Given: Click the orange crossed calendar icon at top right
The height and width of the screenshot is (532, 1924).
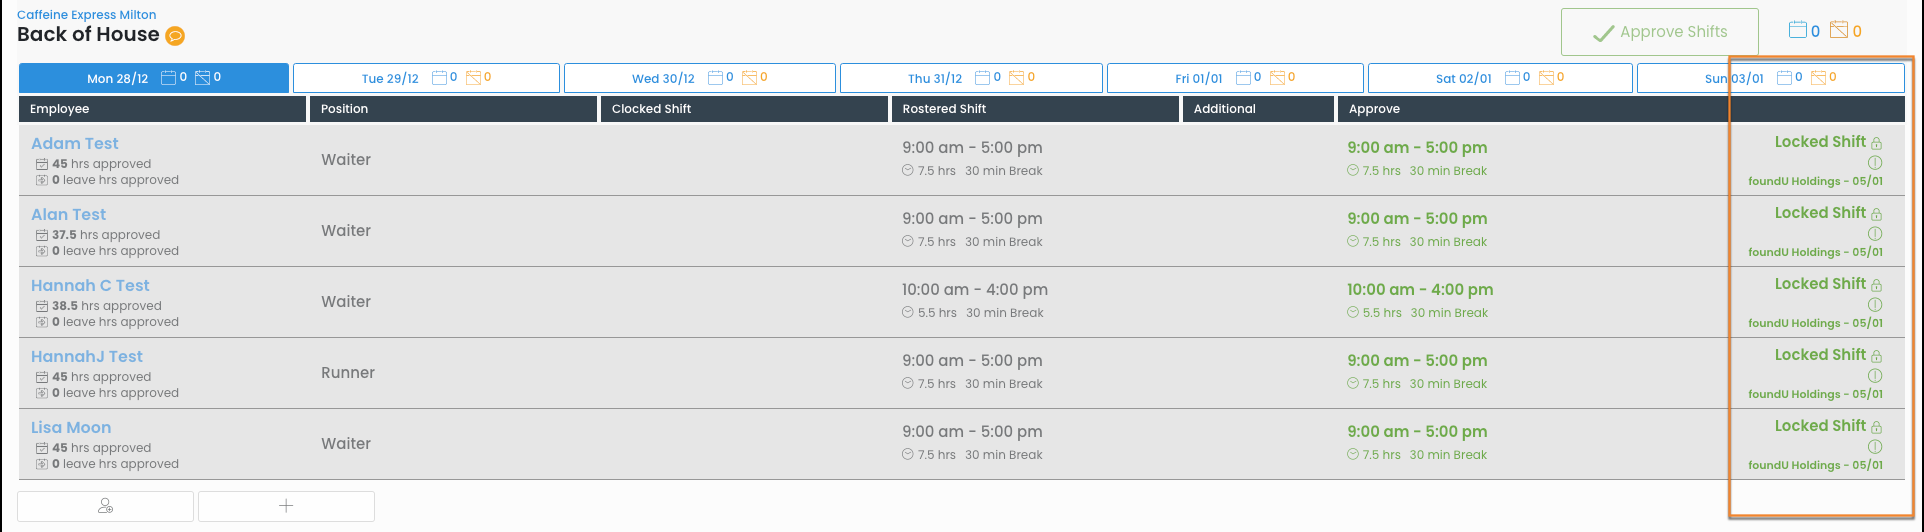Looking at the screenshot, I should pos(1839,31).
